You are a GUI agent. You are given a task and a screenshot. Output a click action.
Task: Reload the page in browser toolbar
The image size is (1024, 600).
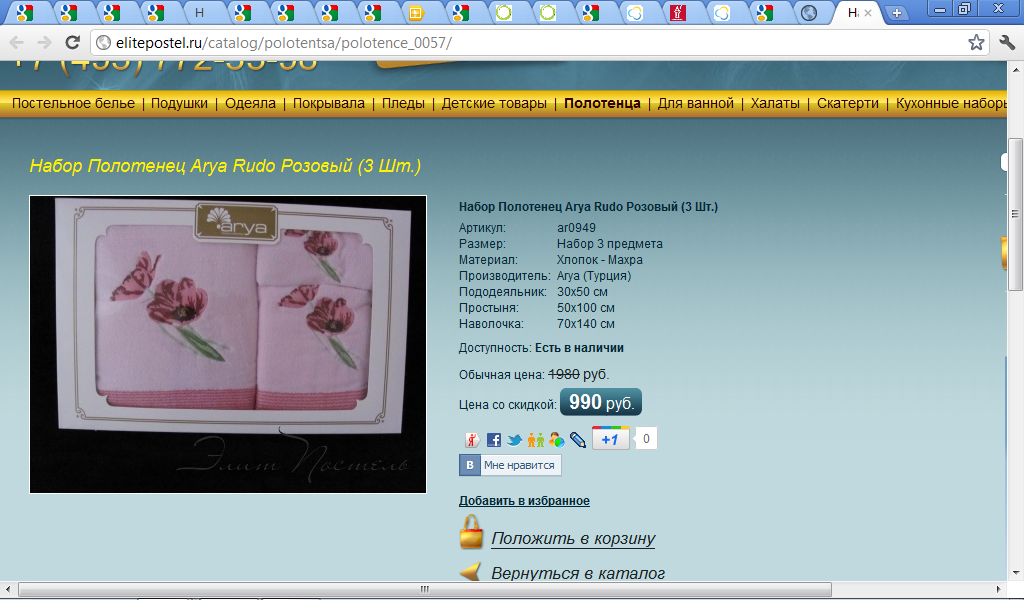click(x=72, y=42)
